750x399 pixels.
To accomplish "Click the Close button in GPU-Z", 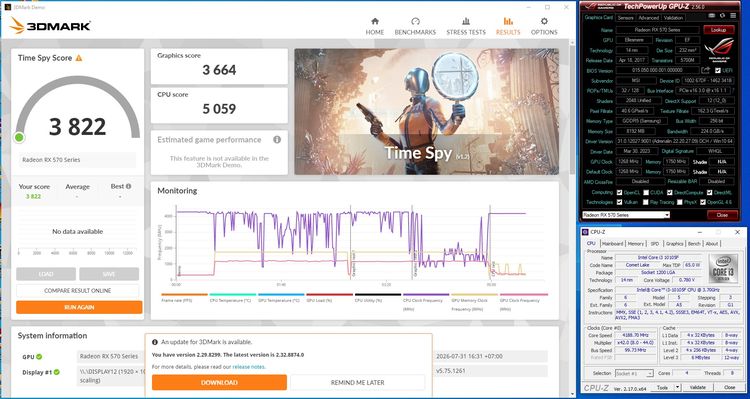I will [722, 215].
